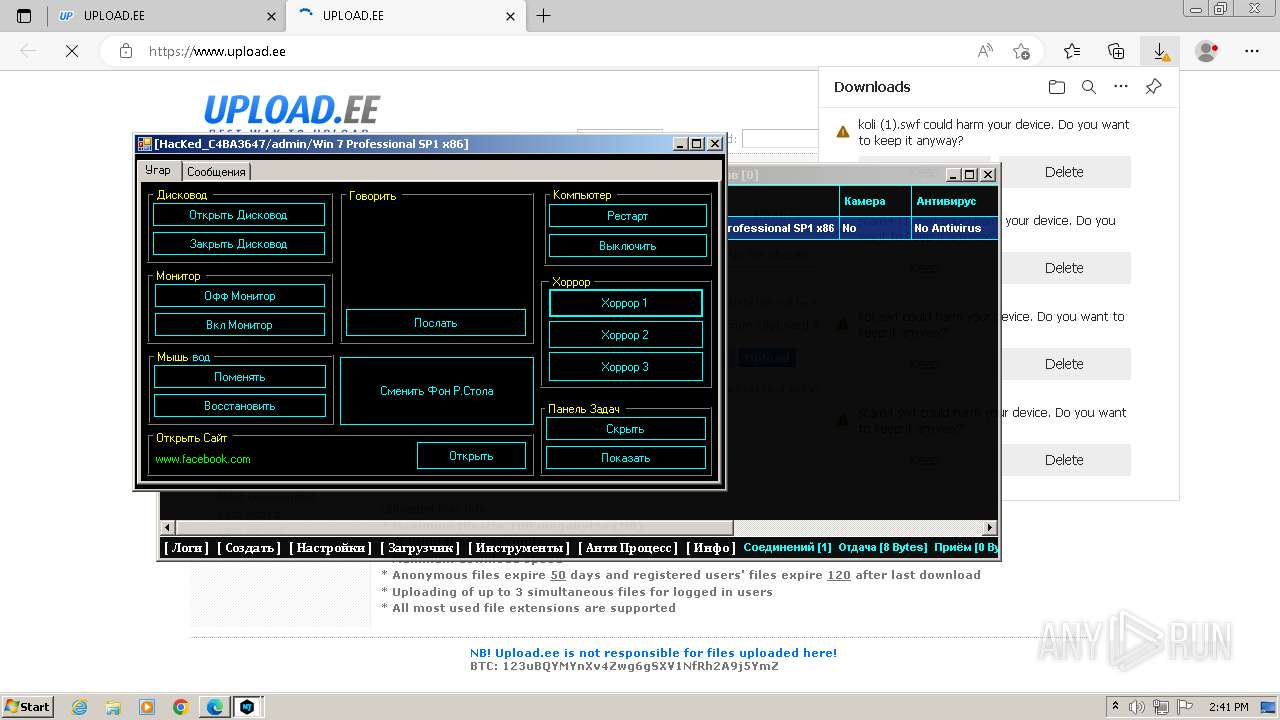Click Скрыть taskbar panel button
Viewport: 1280px width, 720px height.
pos(625,429)
